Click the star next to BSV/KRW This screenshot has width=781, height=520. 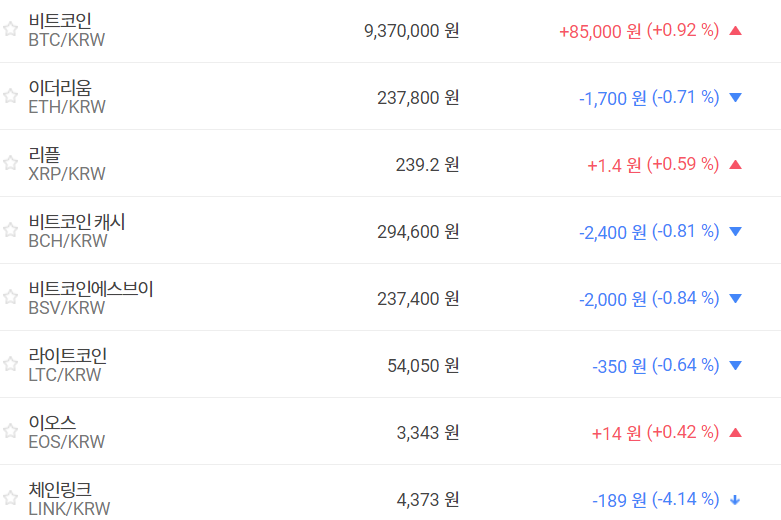(x=10, y=297)
